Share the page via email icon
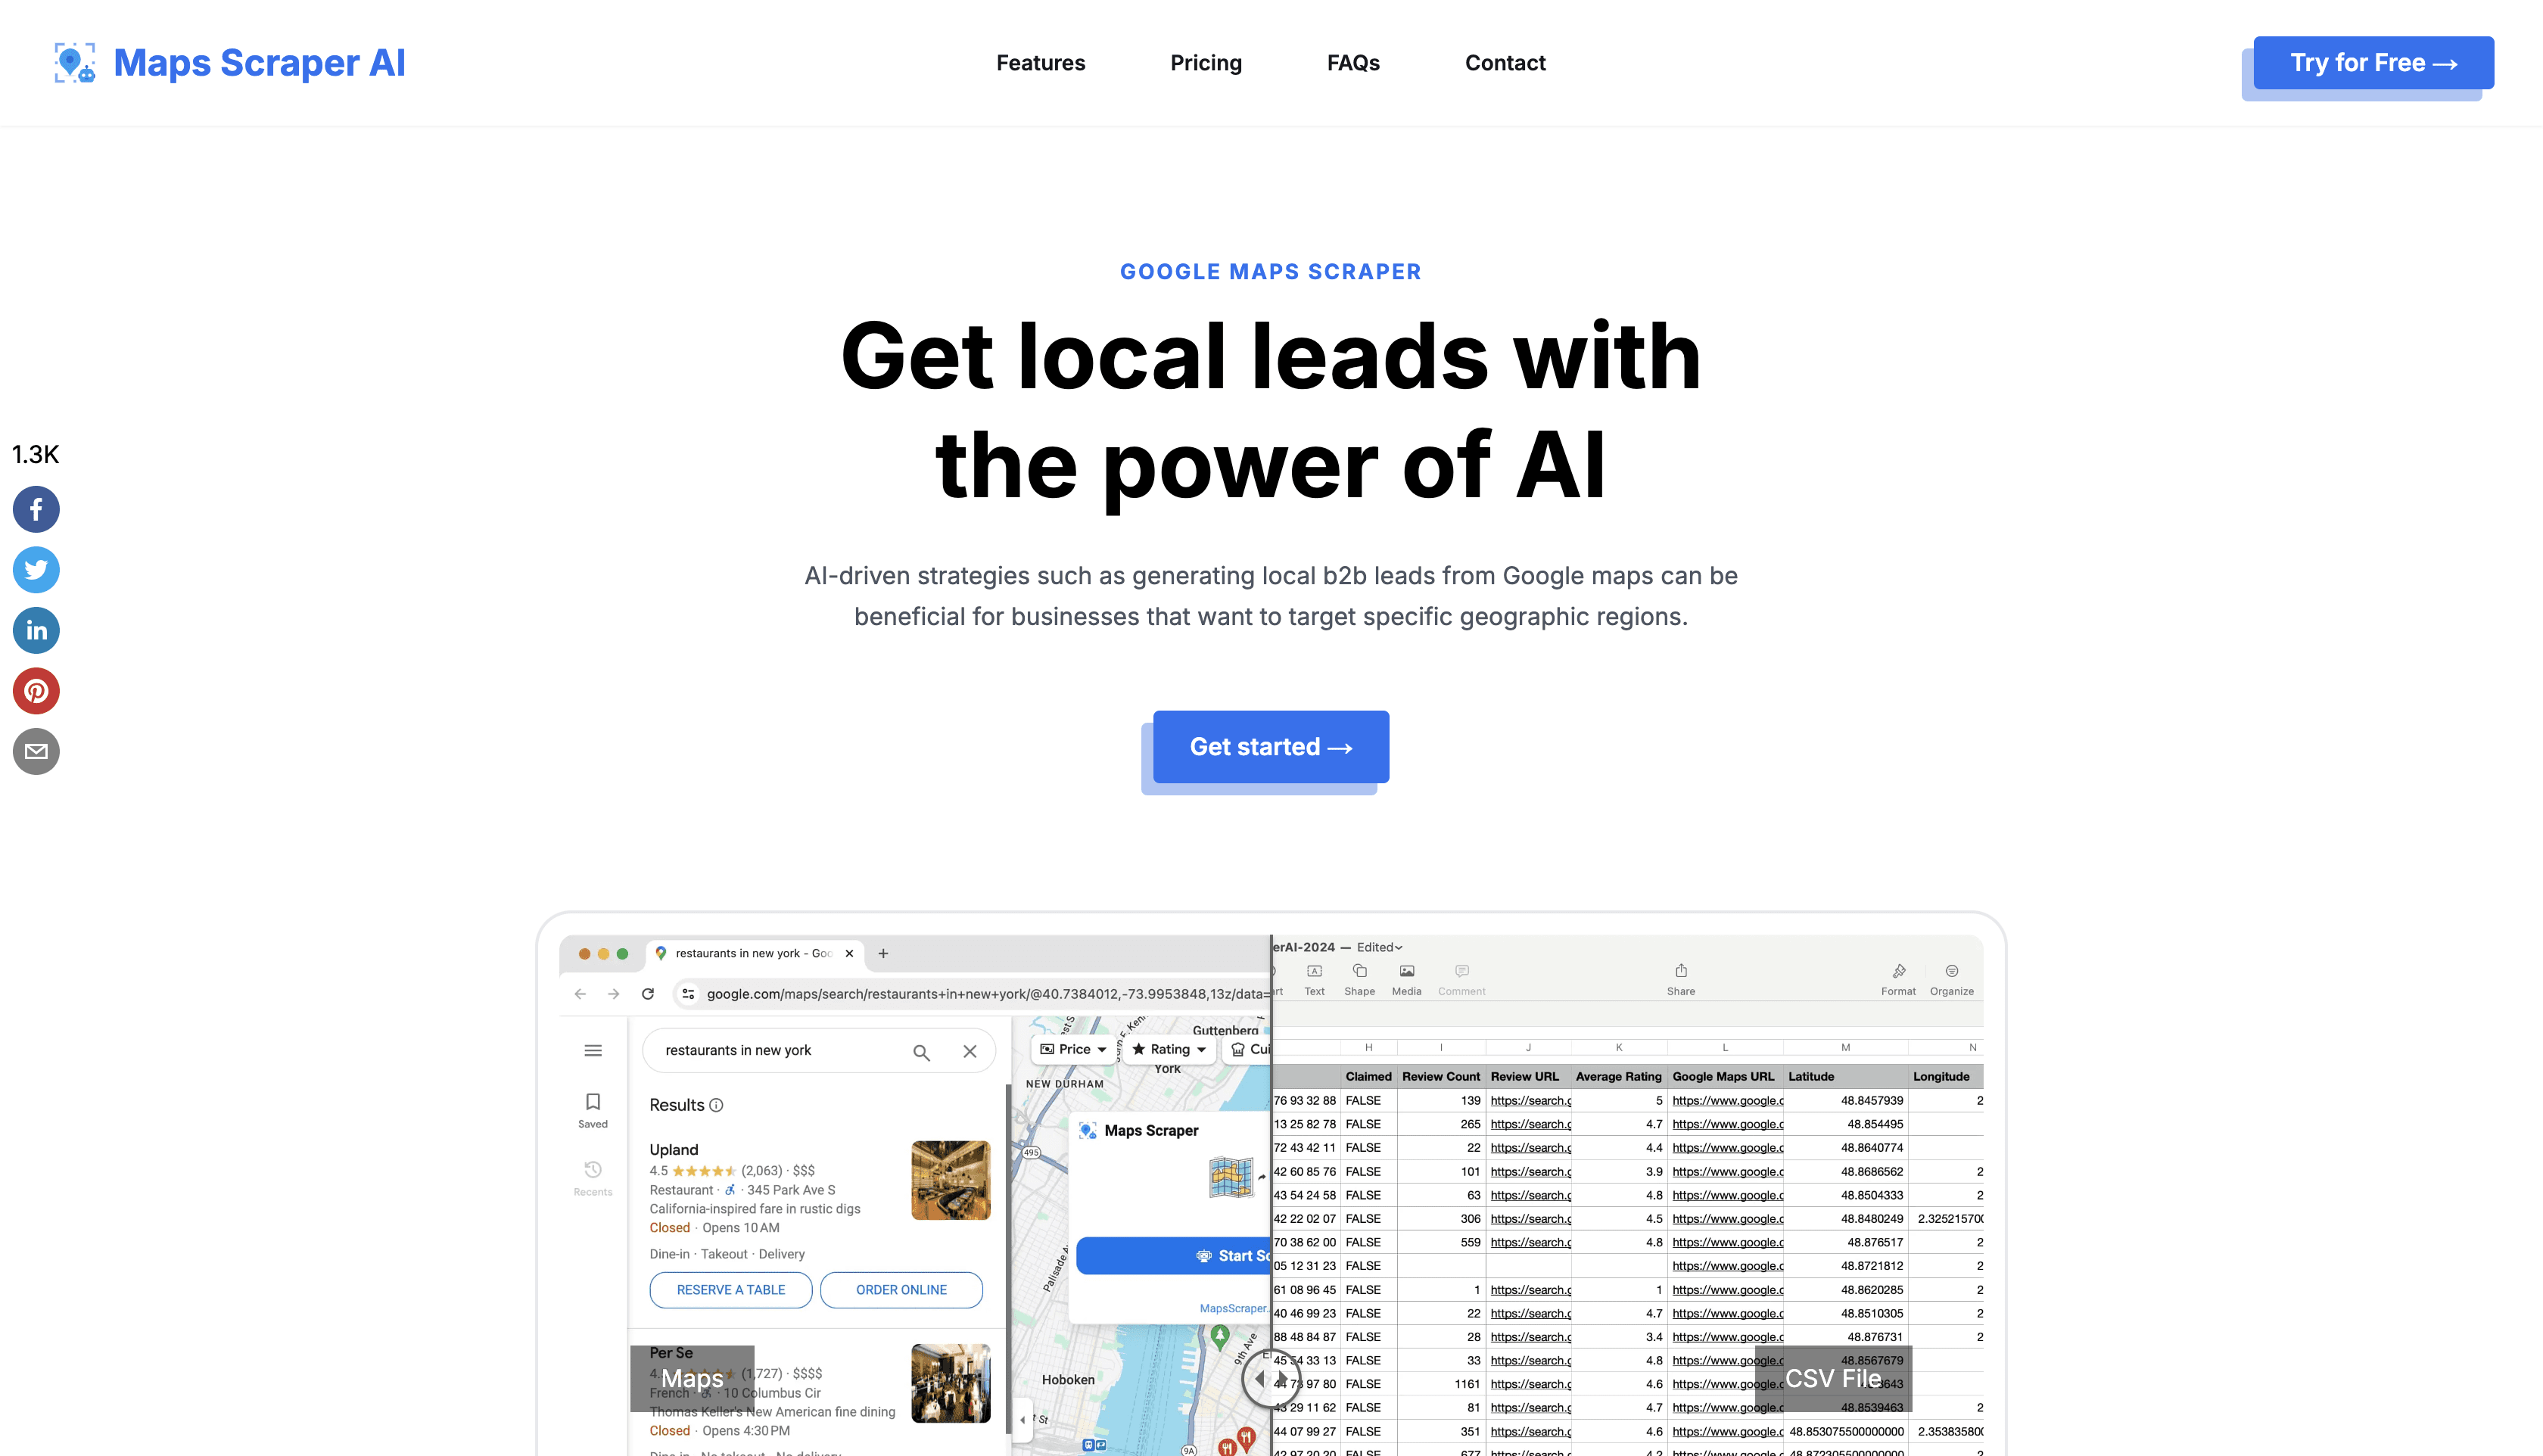 pos(36,751)
